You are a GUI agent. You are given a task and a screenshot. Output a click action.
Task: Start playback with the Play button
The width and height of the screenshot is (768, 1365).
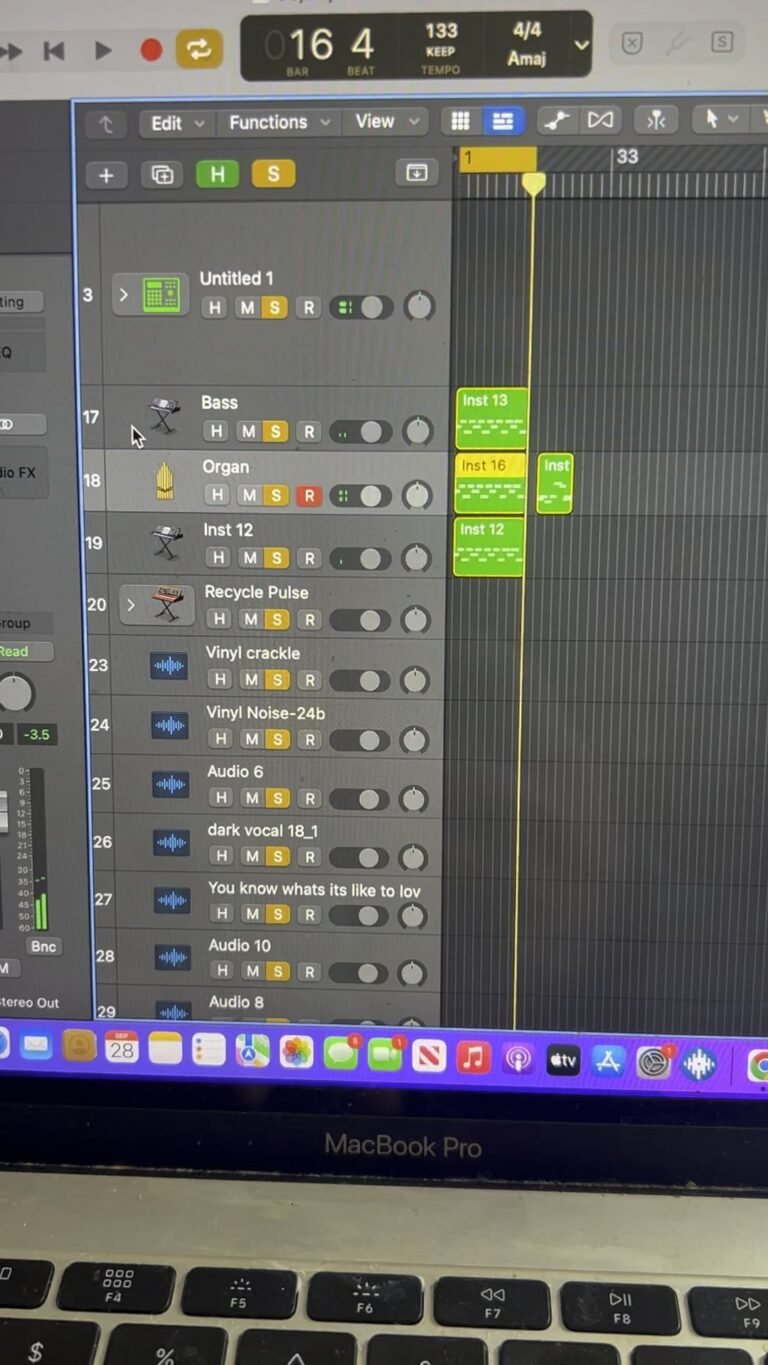103,50
